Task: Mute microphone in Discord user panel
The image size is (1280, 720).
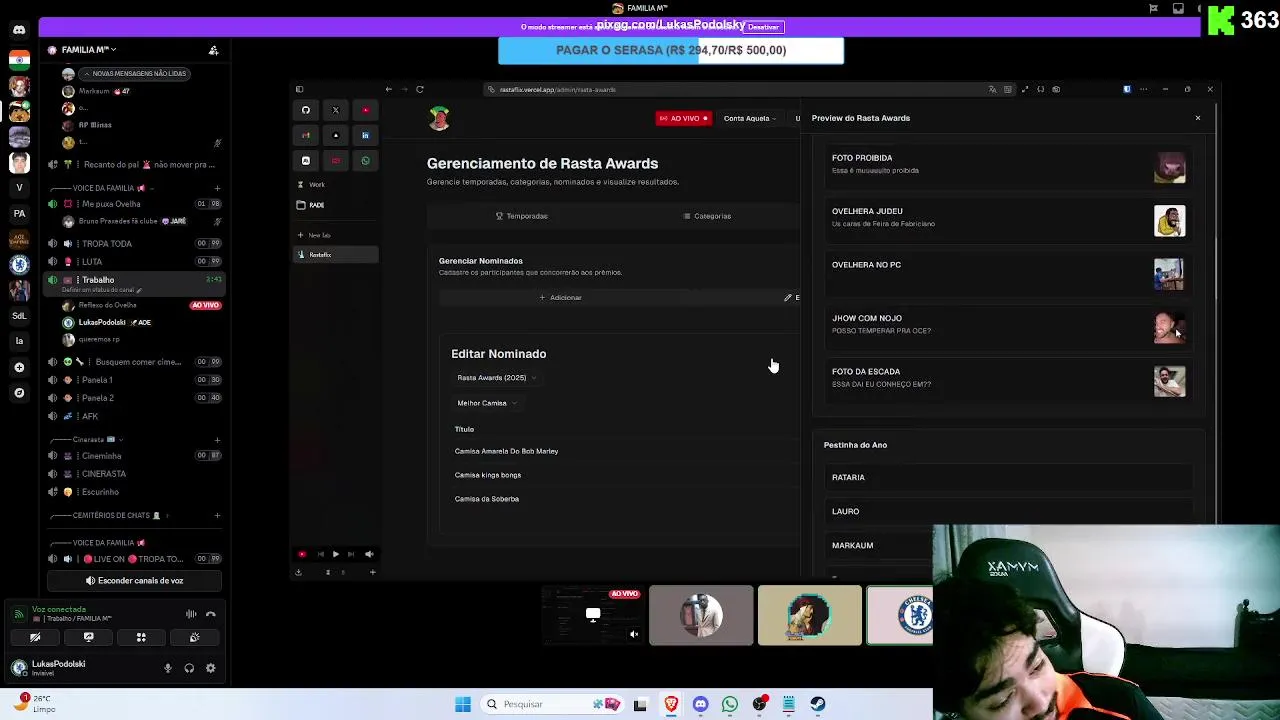Action: tap(168, 668)
